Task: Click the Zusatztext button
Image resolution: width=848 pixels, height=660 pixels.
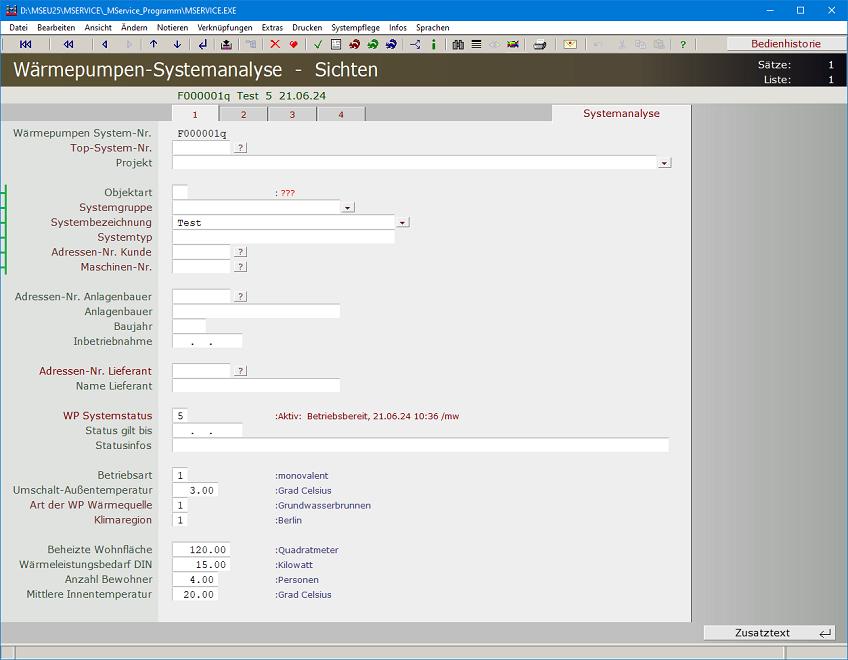Action: click(769, 633)
